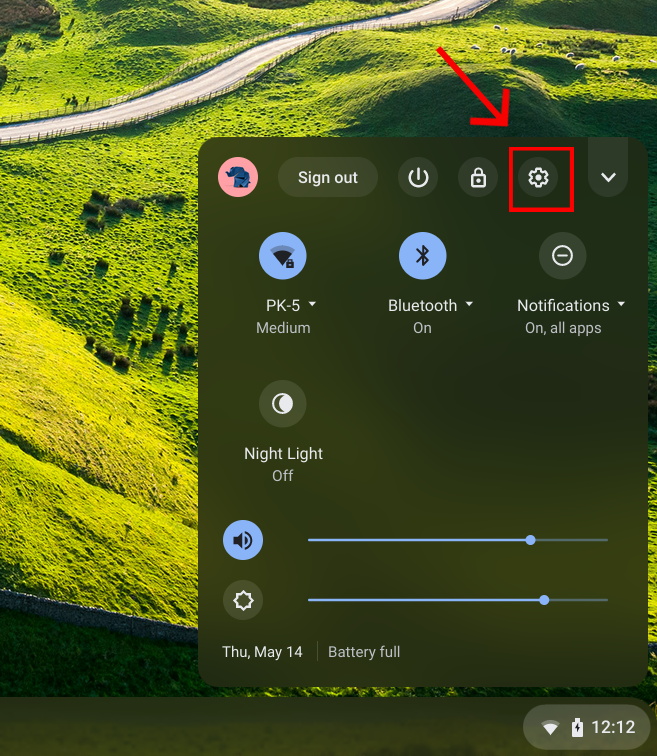Collapse the quick settings panel chevron
This screenshot has width=657, height=756.
tap(608, 177)
